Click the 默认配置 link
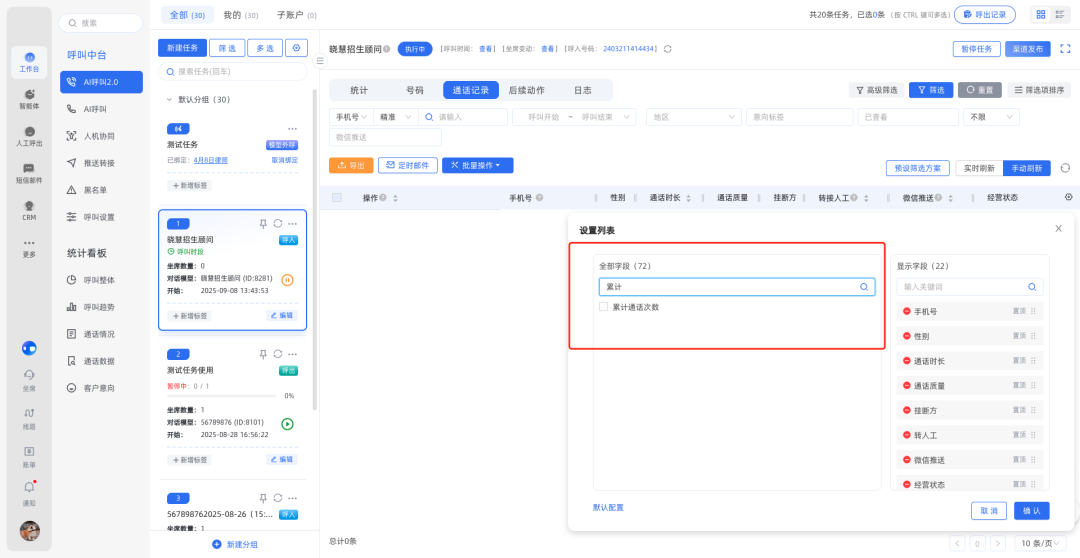The image size is (1080, 558). pyautogui.click(x=608, y=508)
